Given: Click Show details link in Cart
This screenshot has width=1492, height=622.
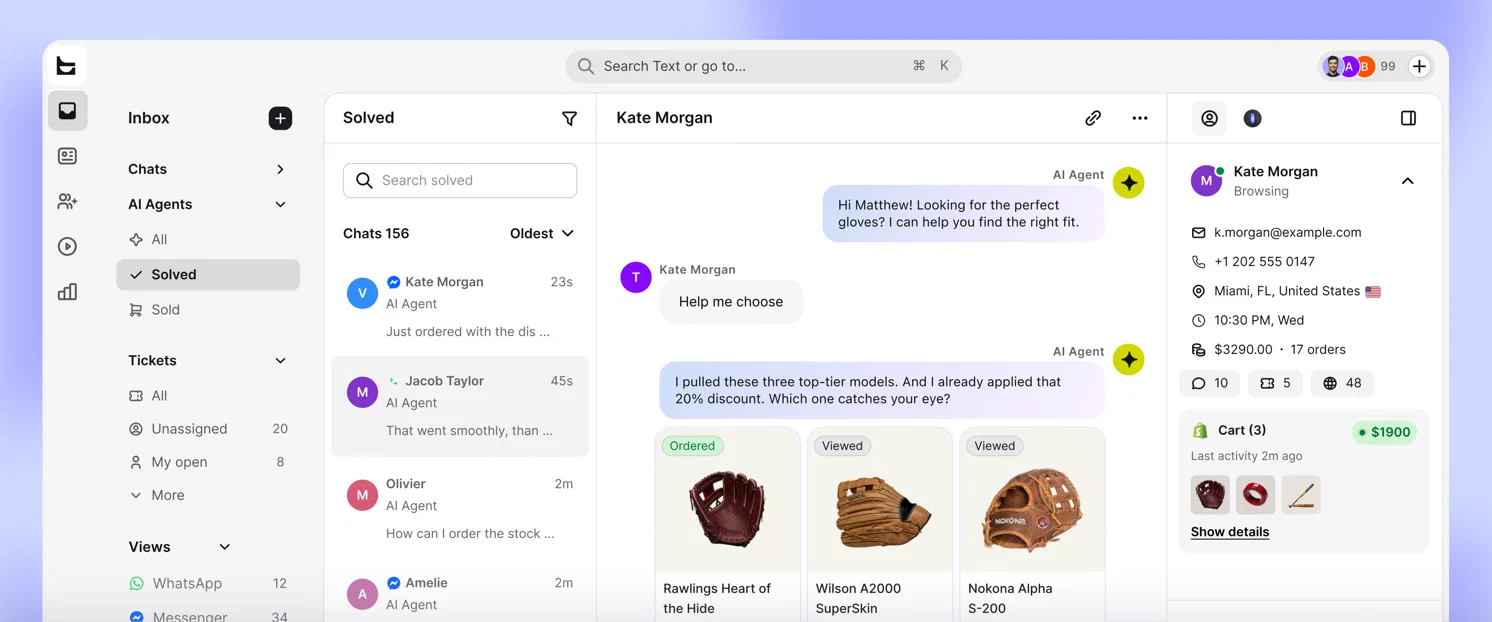Looking at the screenshot, I should click(x=1229, y=532).
